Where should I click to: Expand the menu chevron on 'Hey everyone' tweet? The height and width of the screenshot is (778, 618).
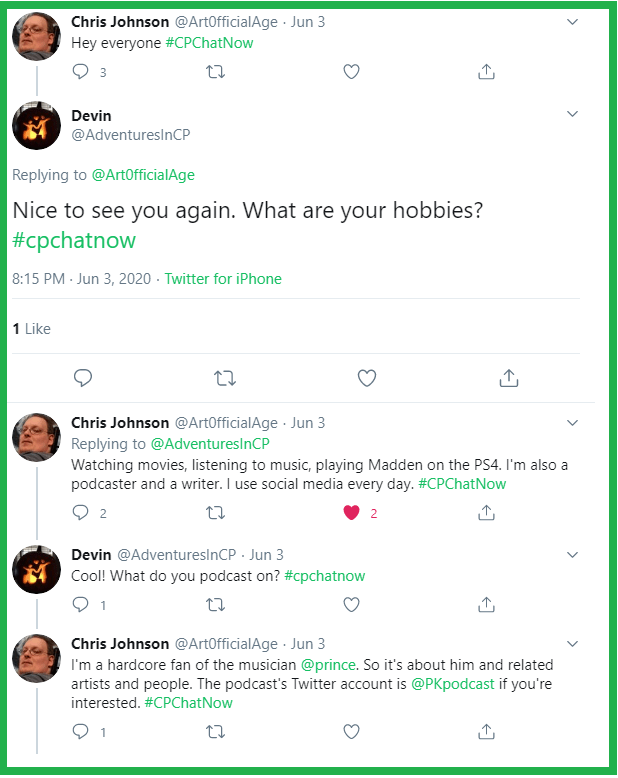click(x=572, y=21)
